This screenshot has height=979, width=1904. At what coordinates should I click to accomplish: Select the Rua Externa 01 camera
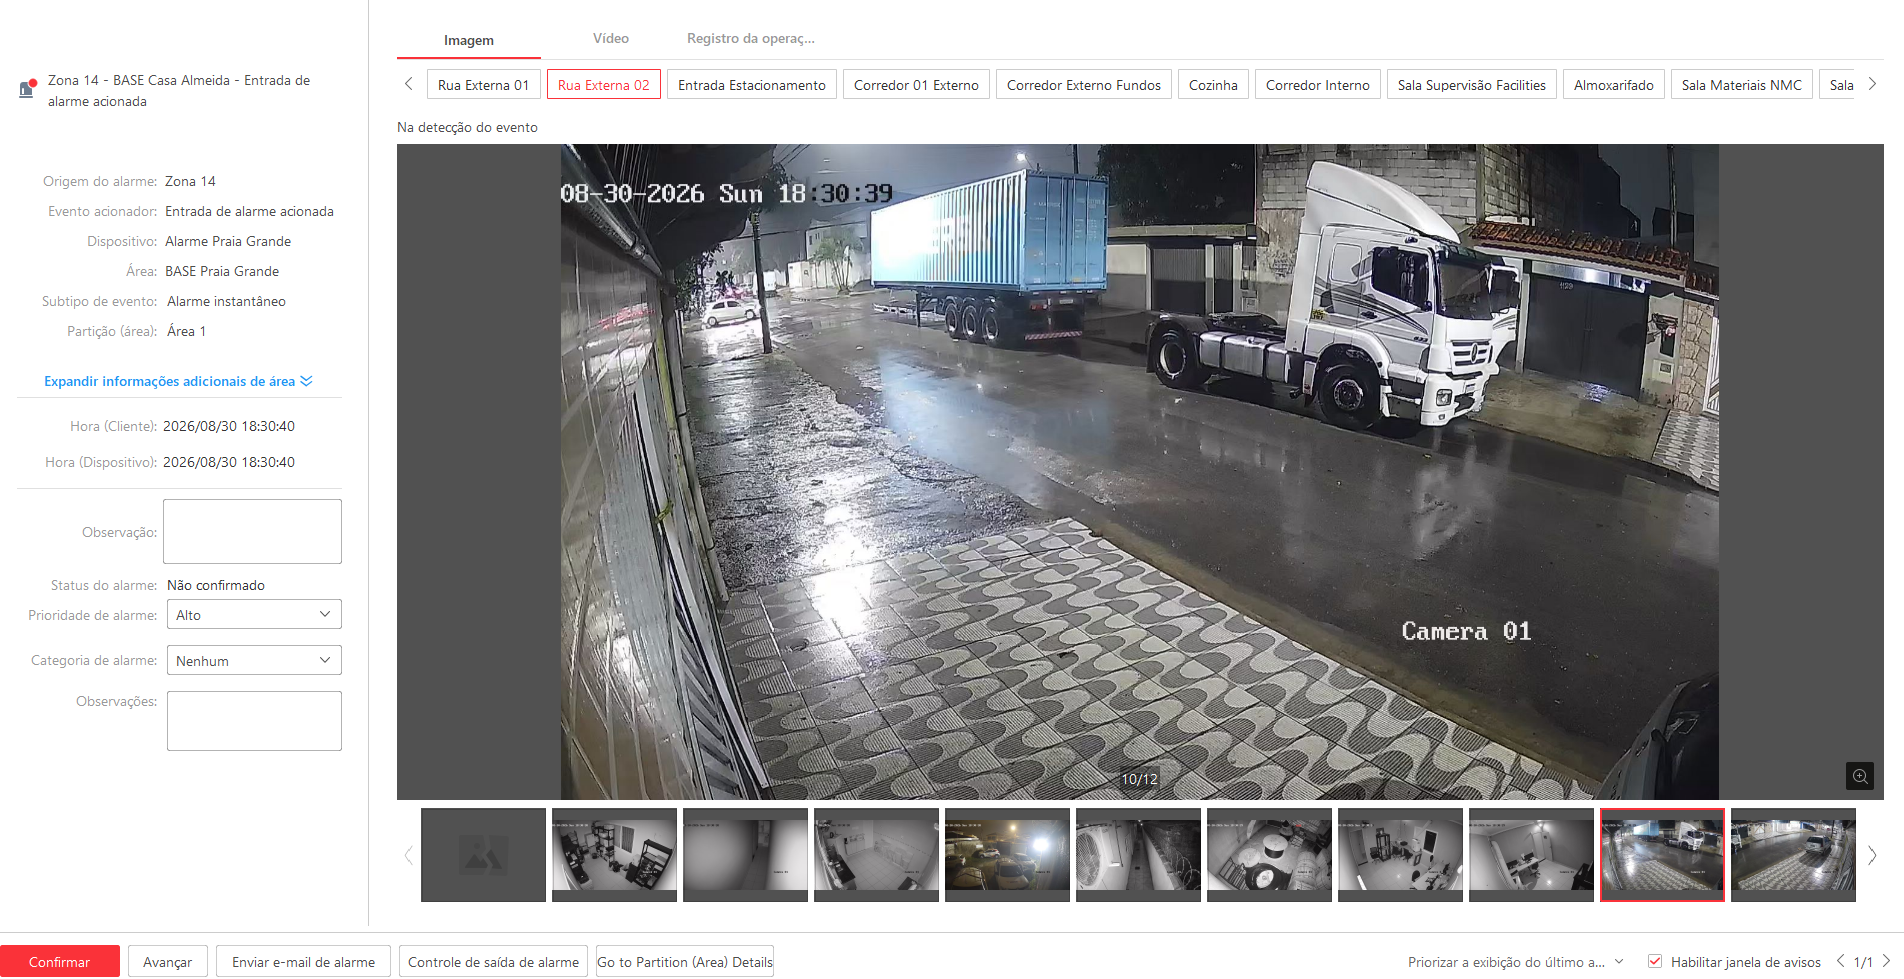point(484,85)
